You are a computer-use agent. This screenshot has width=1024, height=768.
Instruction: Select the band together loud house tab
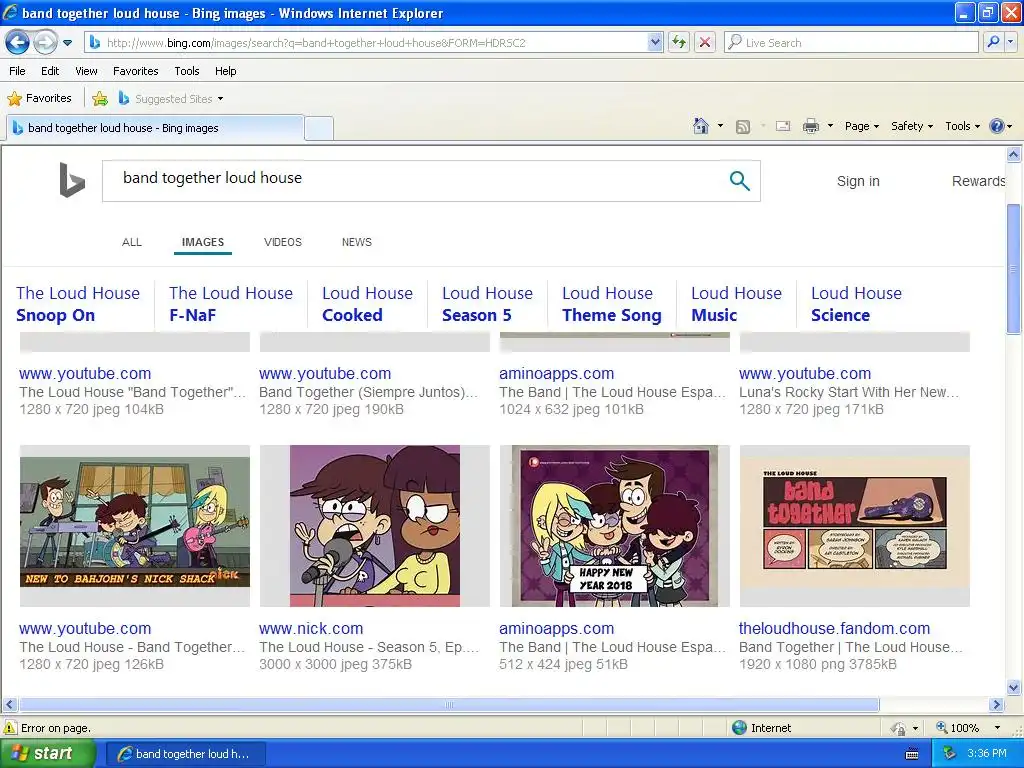tap(155, 128)
